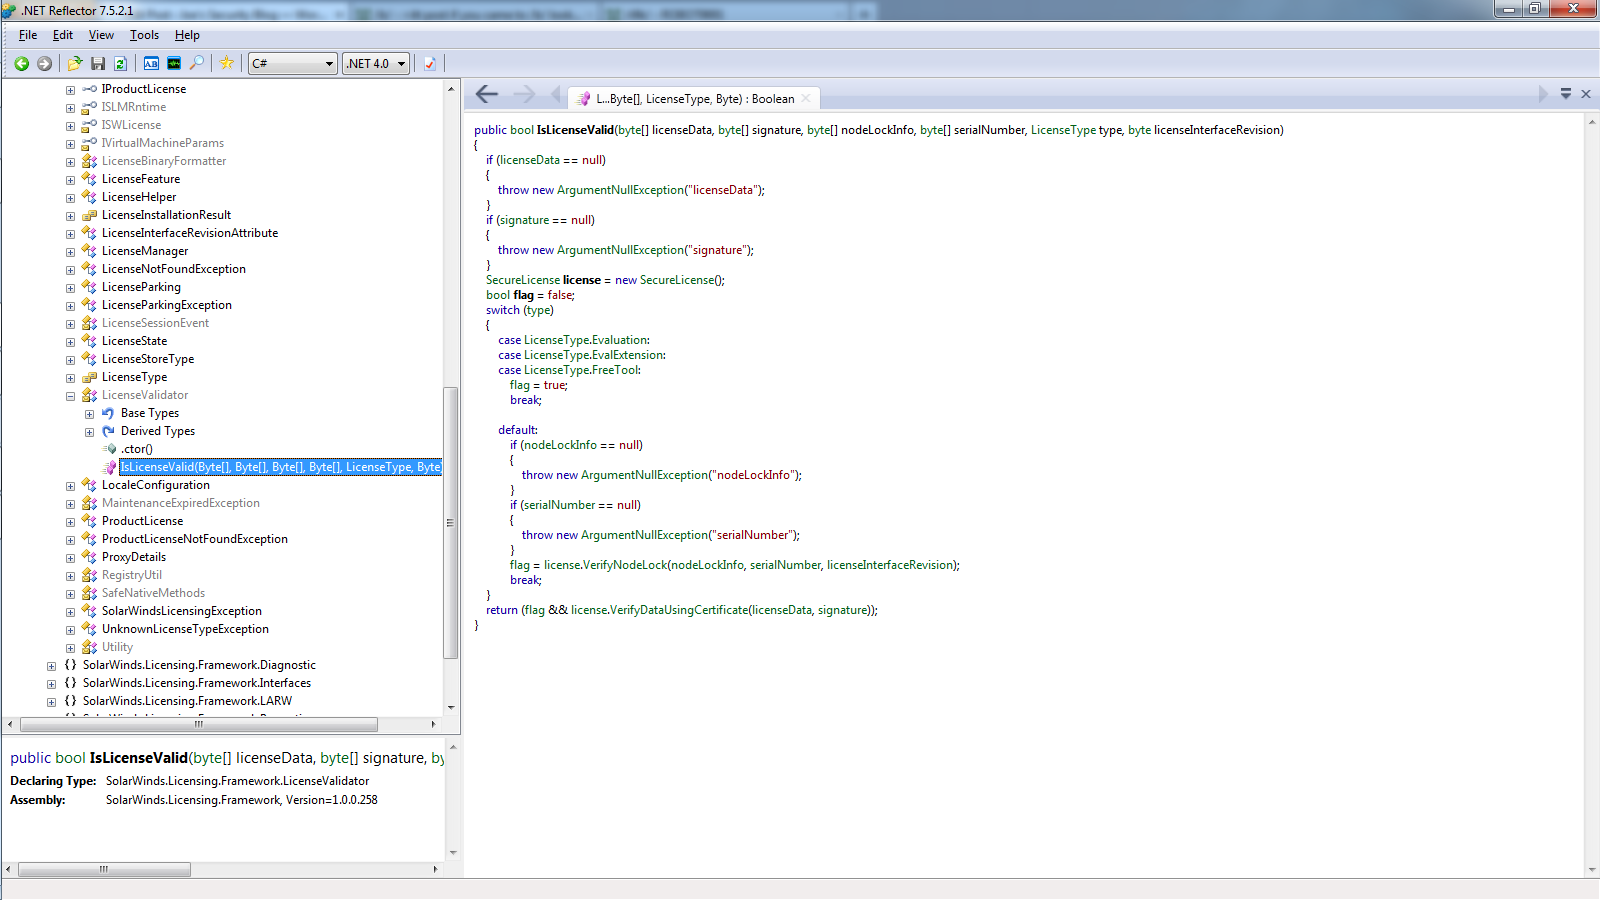Click the details pane horizontal scrollbar

click(104, 869)
